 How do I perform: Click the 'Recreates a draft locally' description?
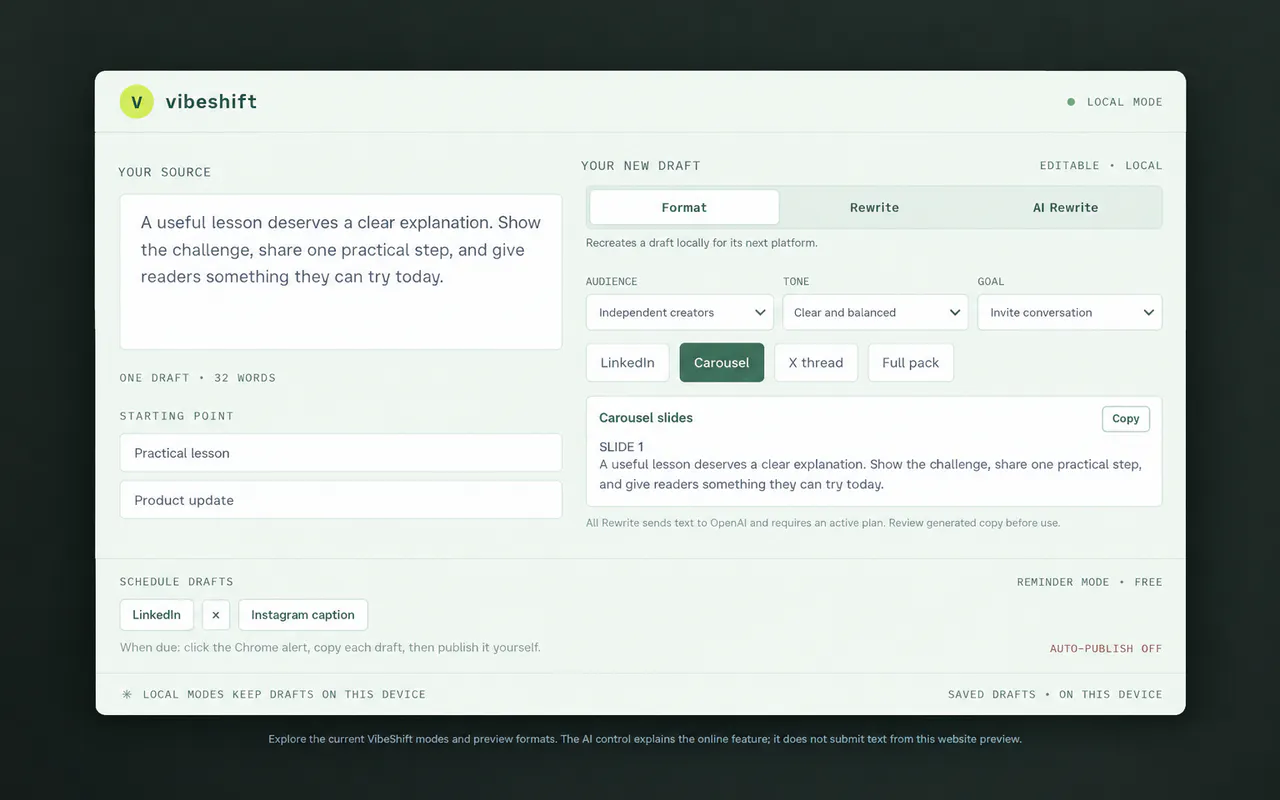coord(701,243)
